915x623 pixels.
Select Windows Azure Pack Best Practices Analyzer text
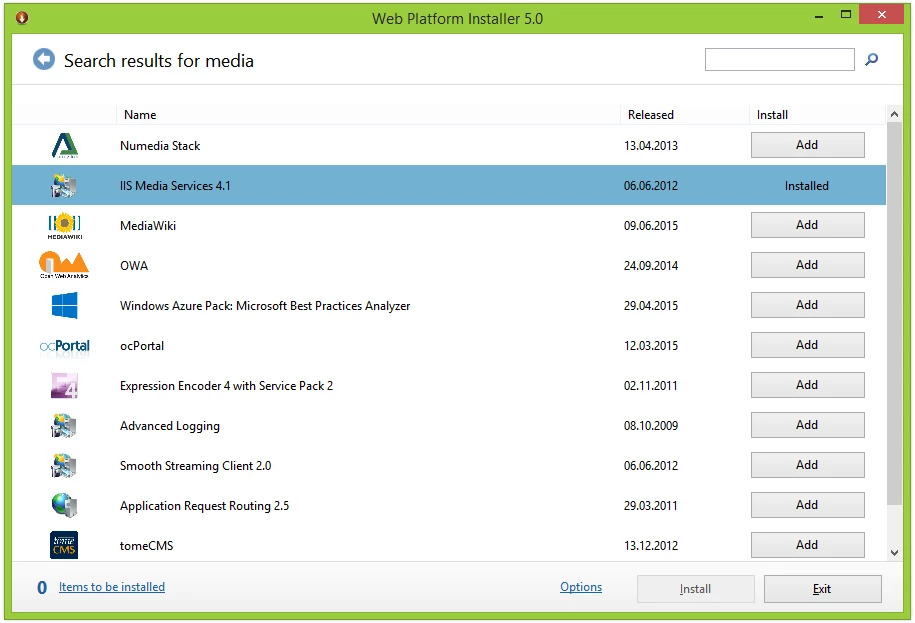[x=265, y=306]
